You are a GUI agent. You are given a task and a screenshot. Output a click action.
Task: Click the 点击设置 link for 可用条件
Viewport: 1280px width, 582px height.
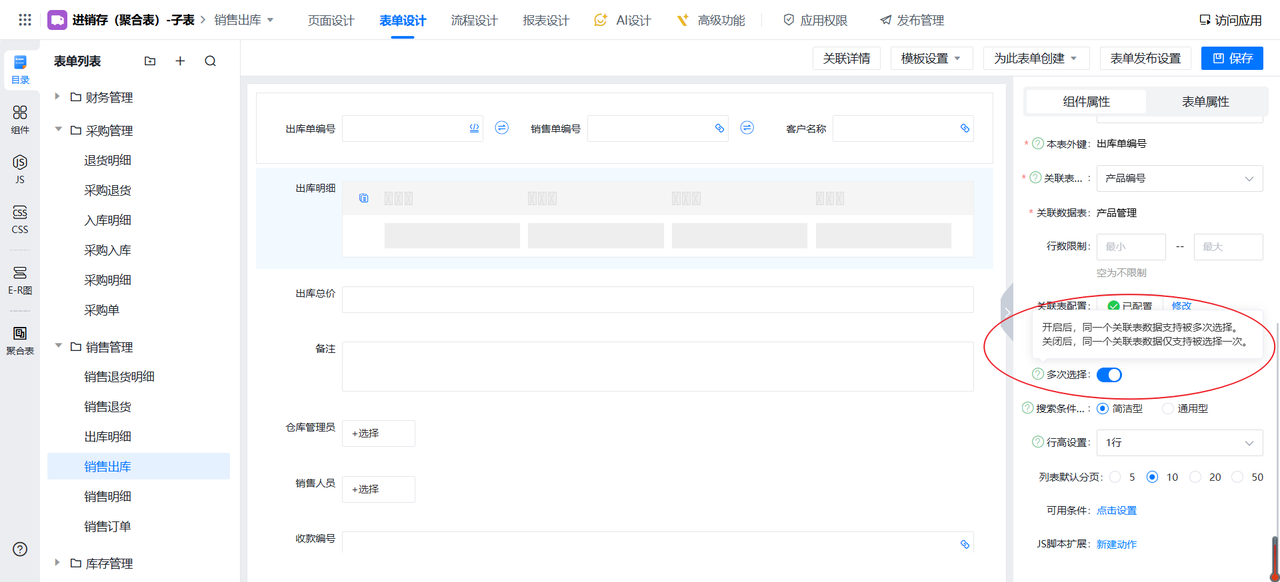[1116, 510]
